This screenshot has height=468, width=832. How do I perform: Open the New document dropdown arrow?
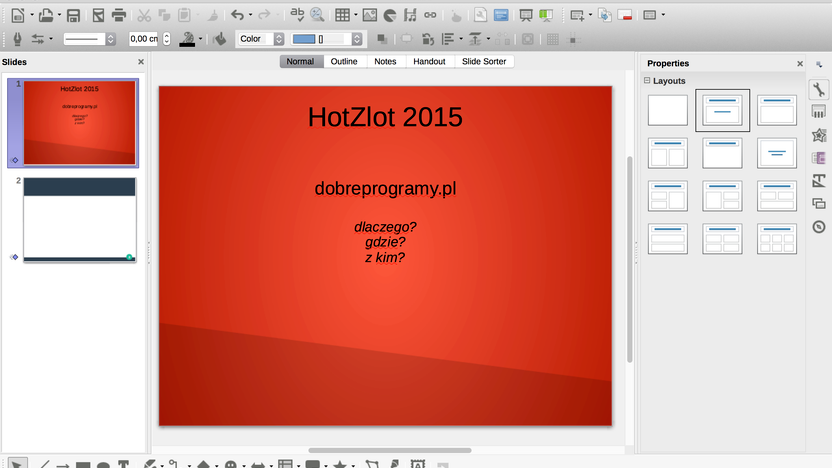click(x=31, y=15)
